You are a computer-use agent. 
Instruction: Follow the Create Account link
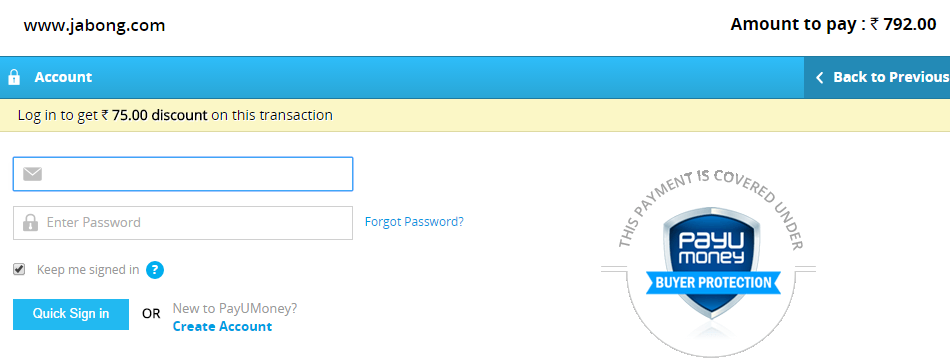coord(222,327)
